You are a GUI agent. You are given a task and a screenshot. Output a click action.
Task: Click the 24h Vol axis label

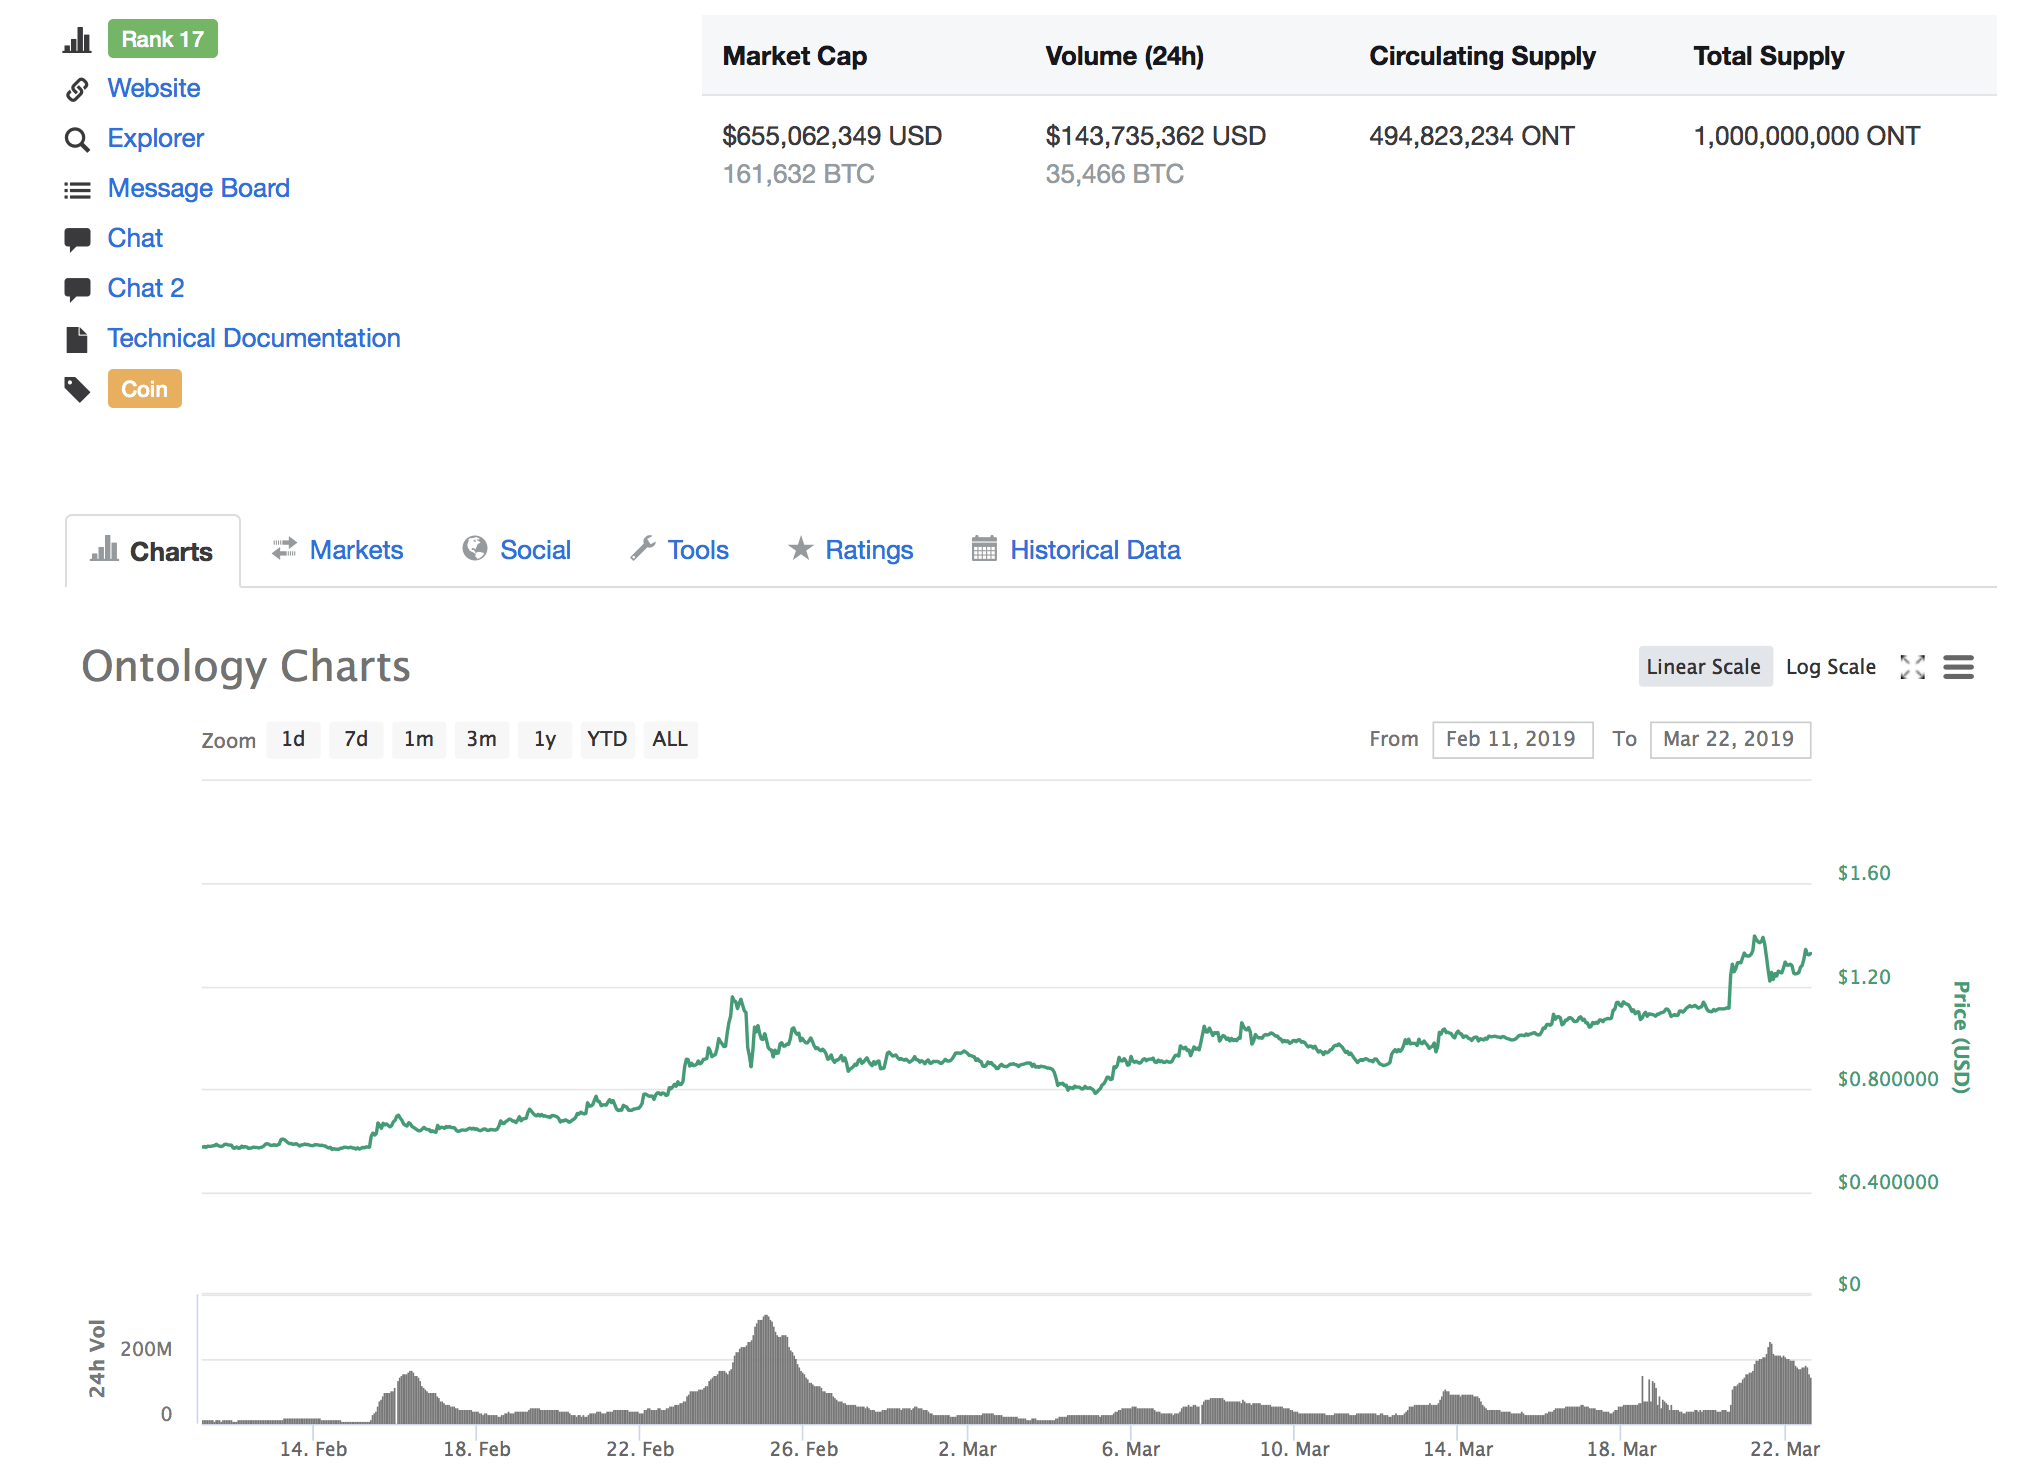click(97, 1358)
